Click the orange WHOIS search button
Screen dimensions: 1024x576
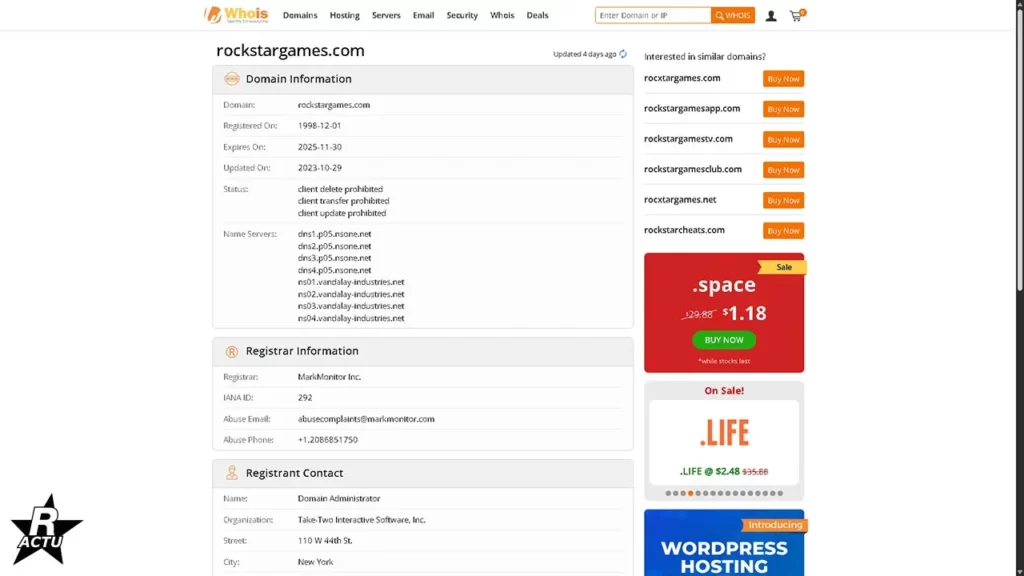coord(733,15)
